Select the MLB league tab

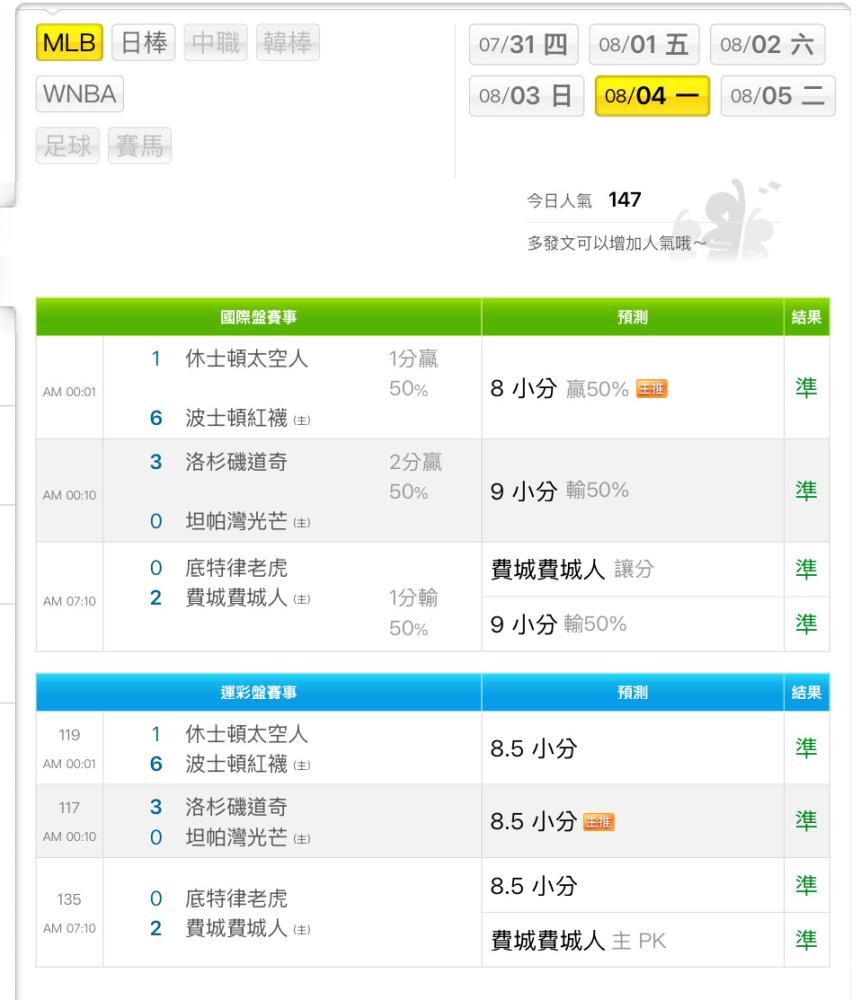69,43
